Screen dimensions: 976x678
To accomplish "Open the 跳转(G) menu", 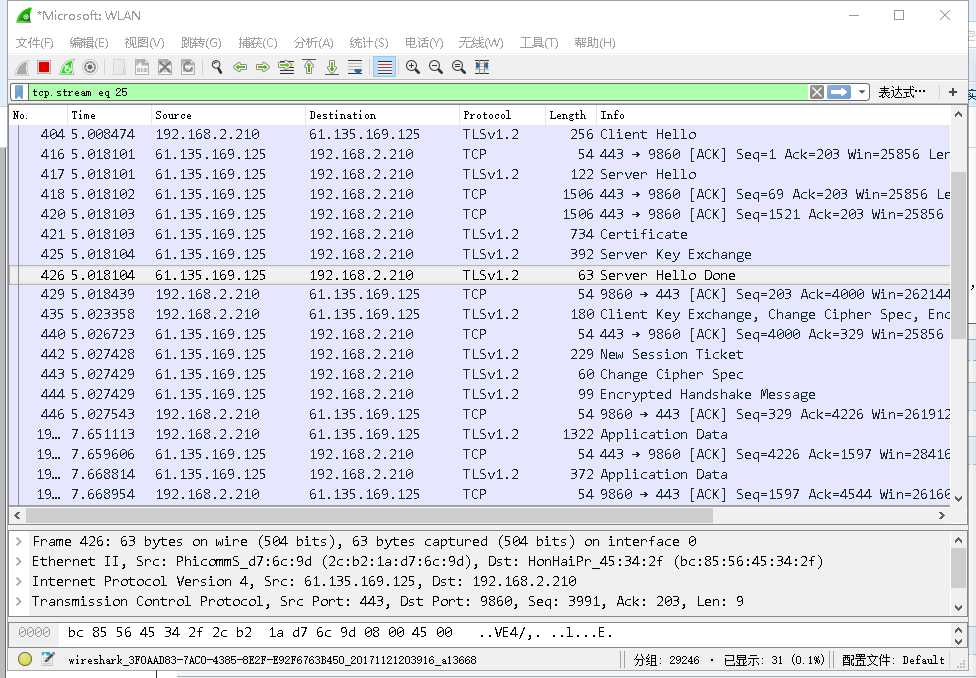I will (201, 42).
